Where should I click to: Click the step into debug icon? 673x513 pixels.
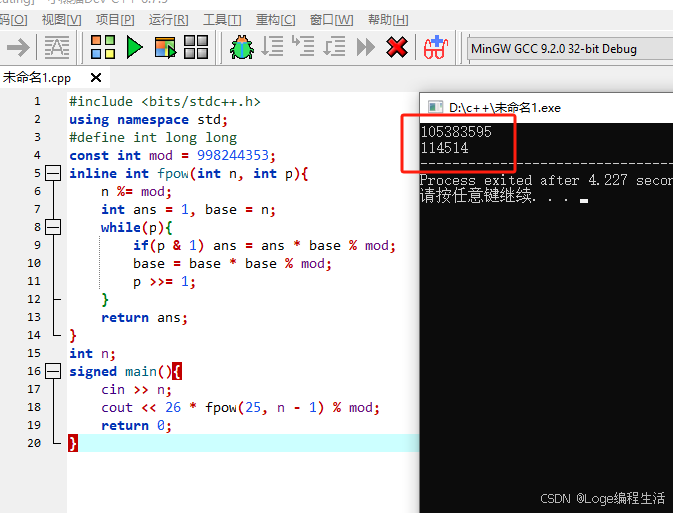click(303, 46)
